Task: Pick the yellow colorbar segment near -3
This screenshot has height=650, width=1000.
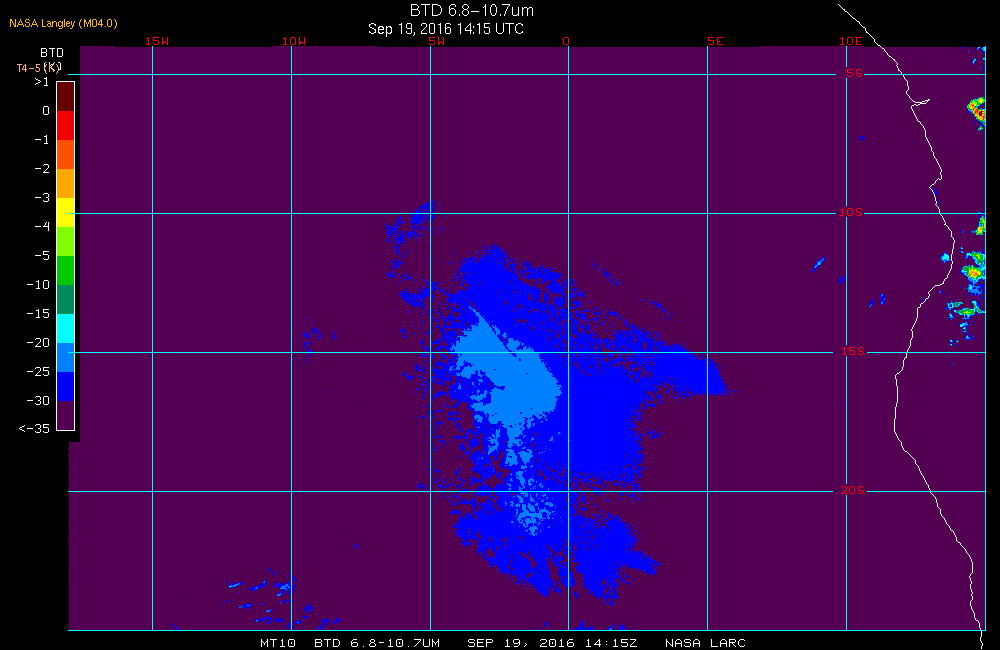Action: coord(66,212)
